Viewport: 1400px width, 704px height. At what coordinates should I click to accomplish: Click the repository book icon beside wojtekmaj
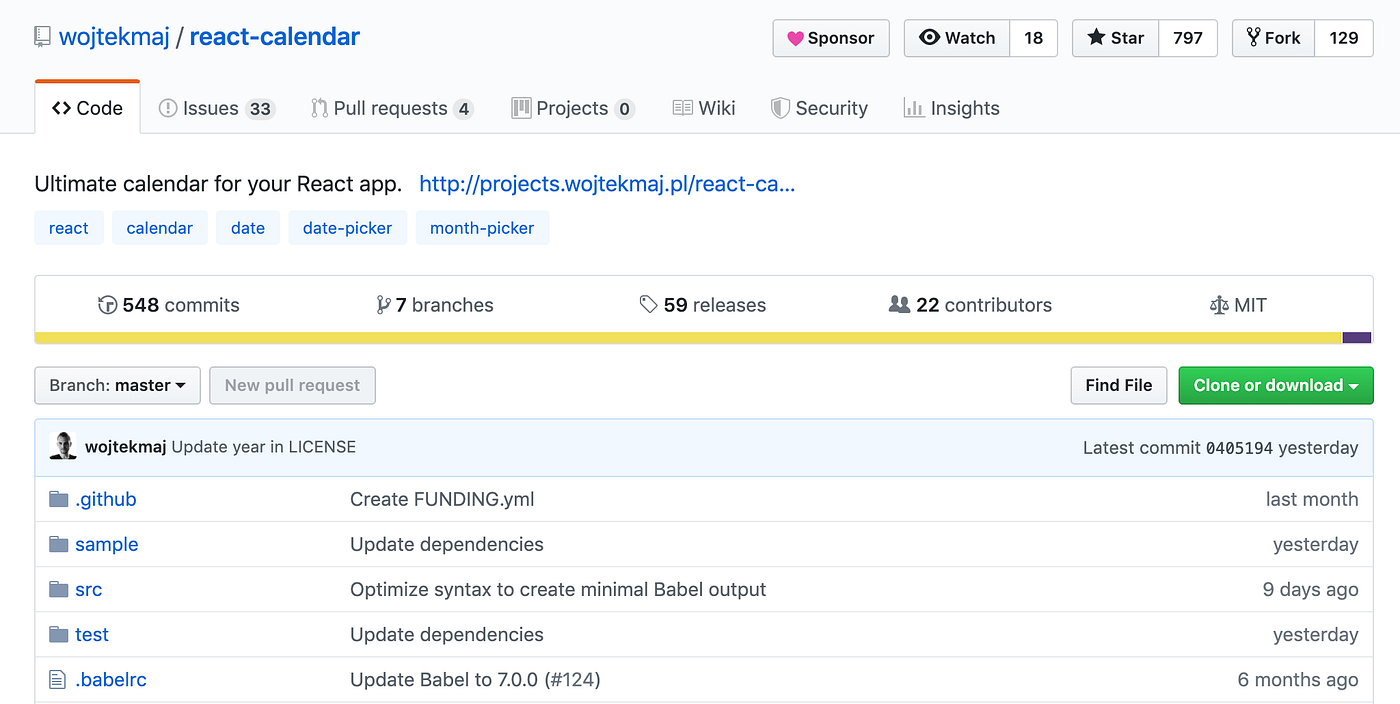point(42,38)
